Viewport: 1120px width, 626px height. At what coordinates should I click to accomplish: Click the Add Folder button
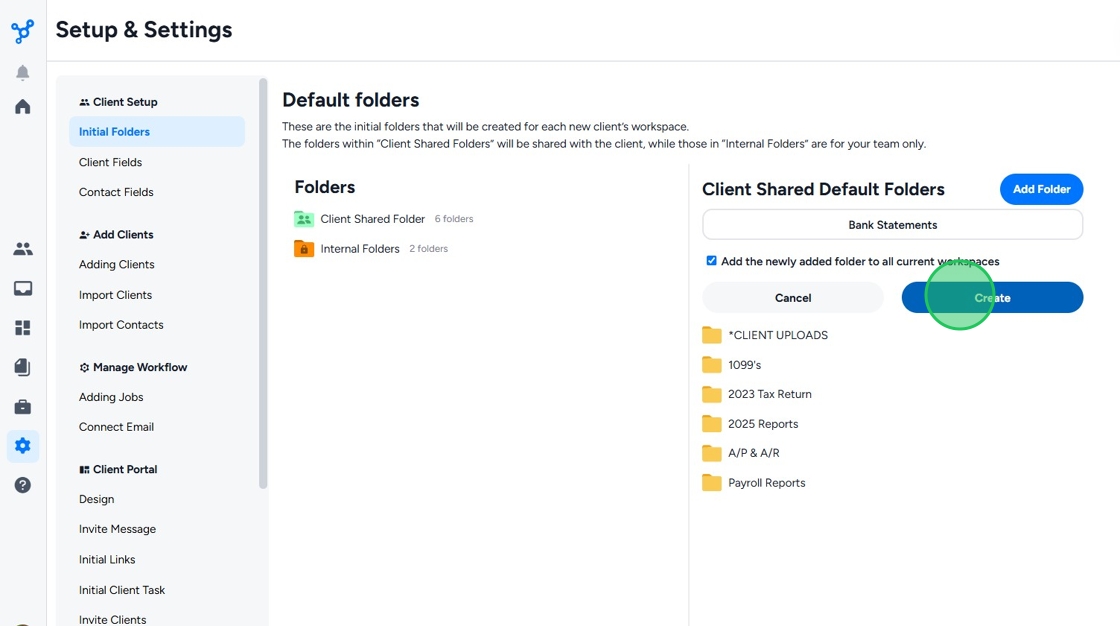(x=1041, y=189)
